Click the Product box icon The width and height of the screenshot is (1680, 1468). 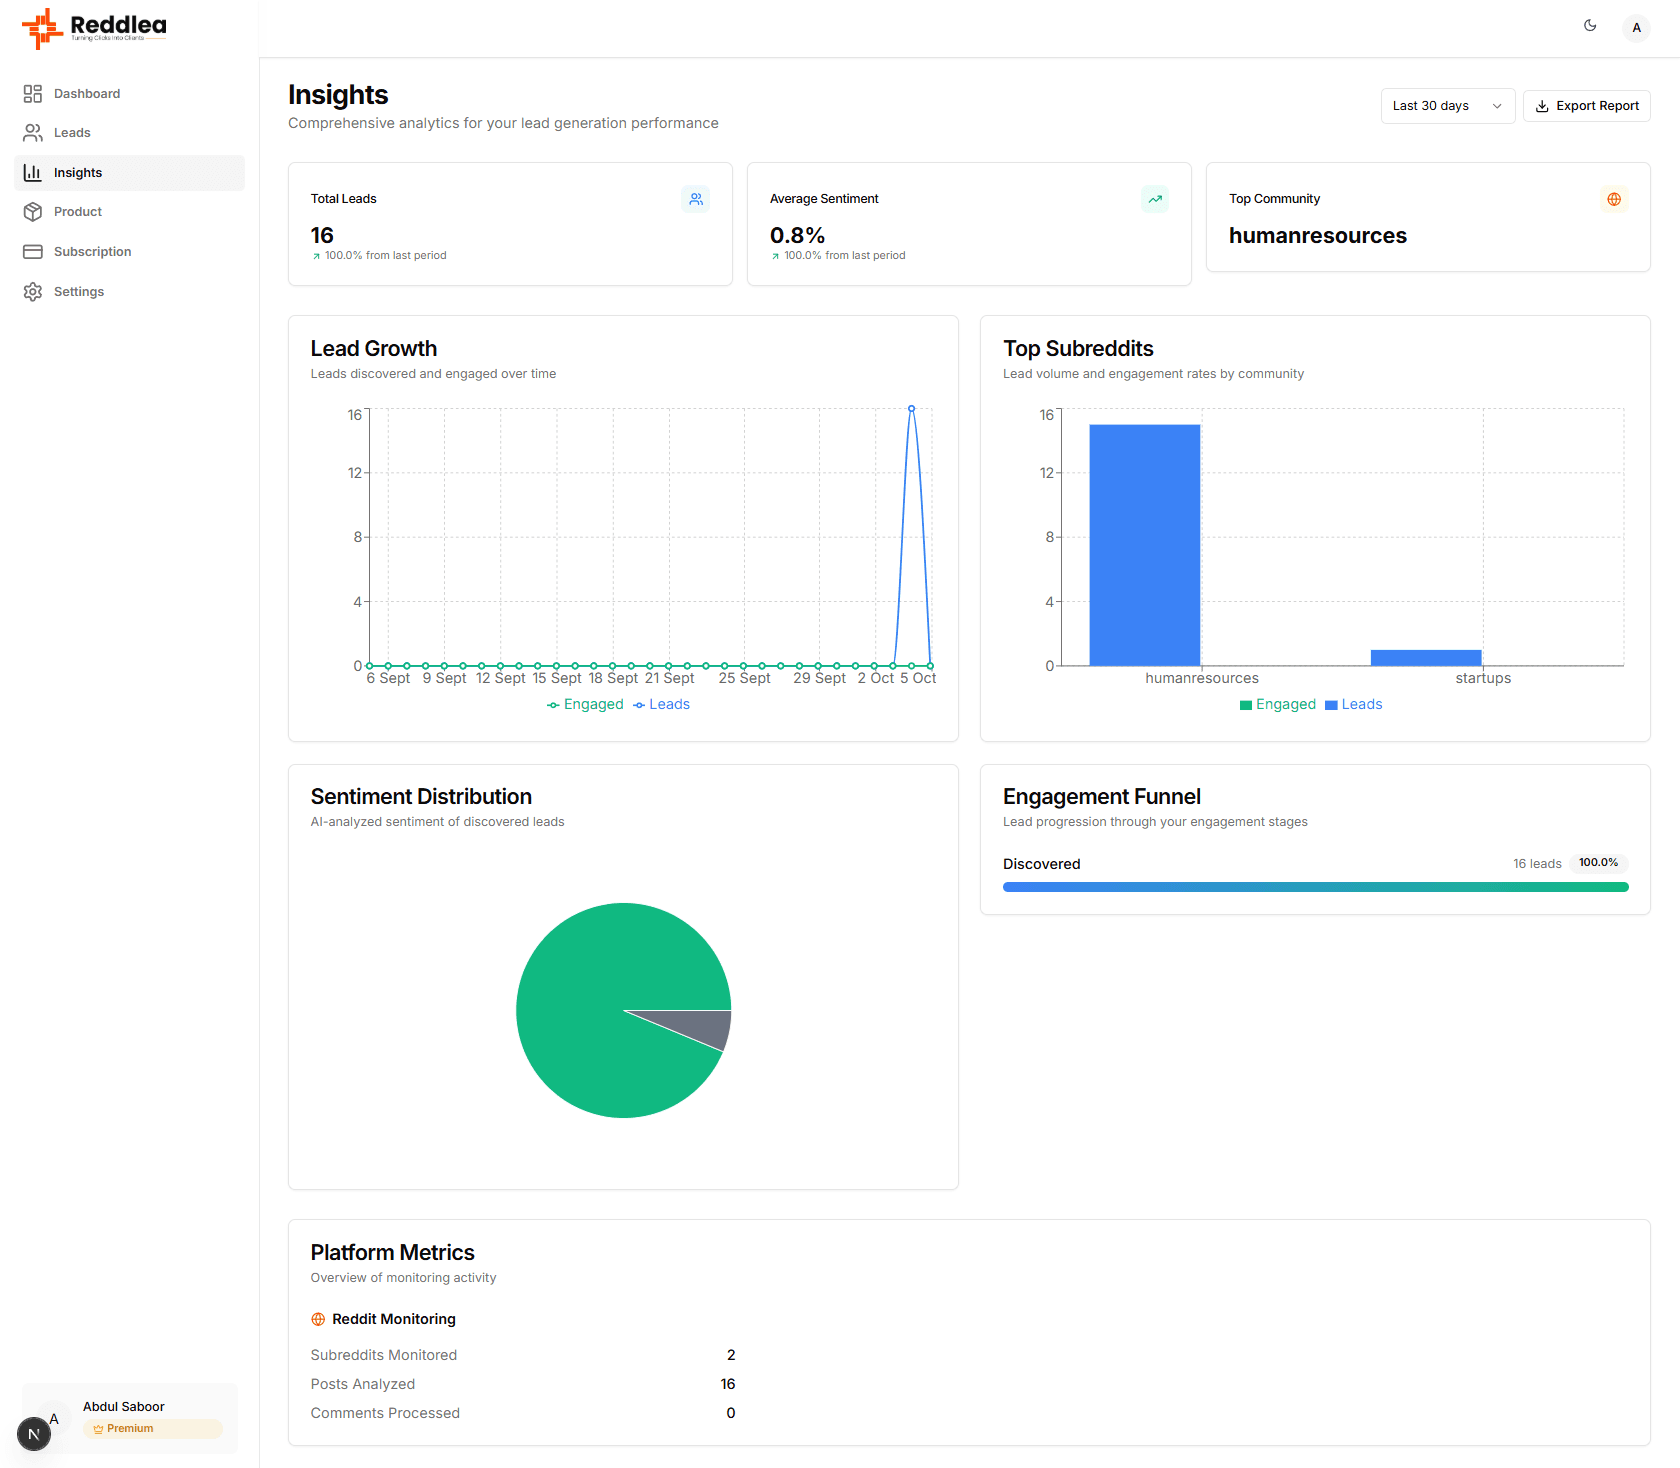click(x=33, y=212)
